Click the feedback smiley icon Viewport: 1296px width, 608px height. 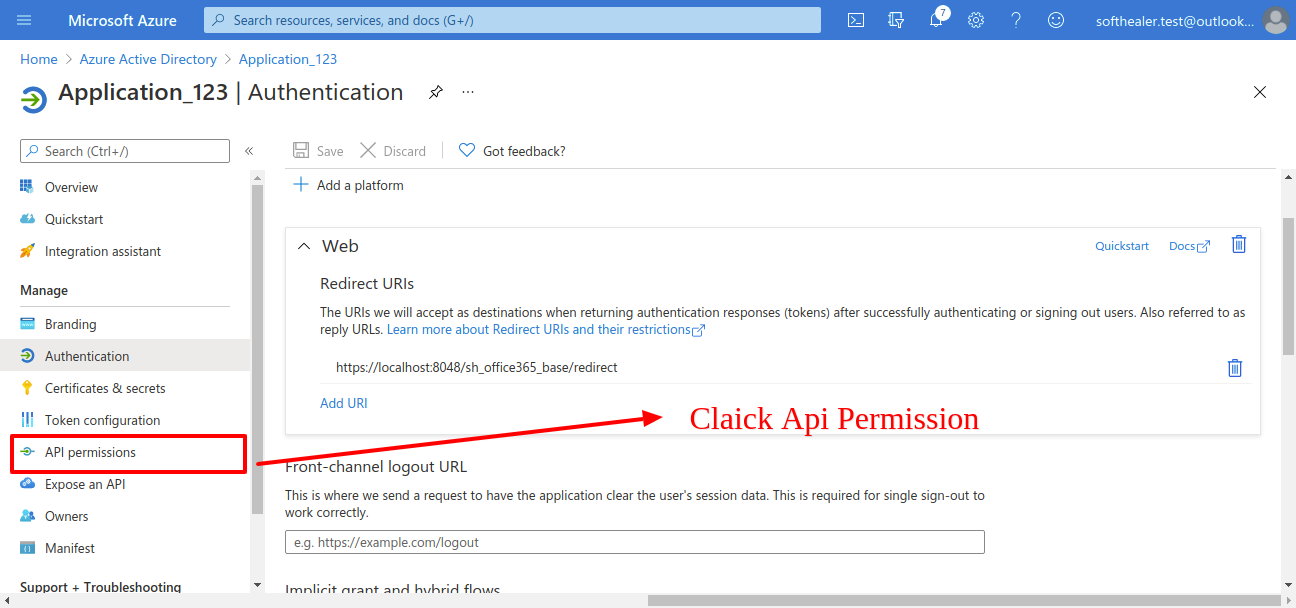click(x=1056, y=20)
